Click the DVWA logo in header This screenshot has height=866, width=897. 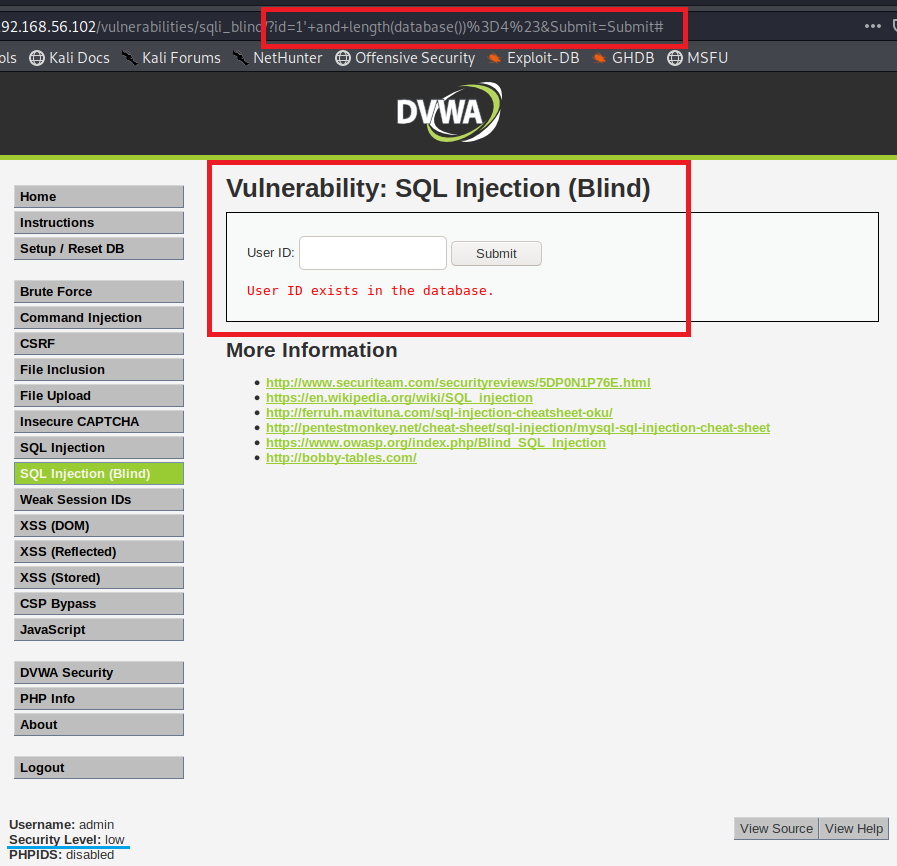(x=448, y=111)
